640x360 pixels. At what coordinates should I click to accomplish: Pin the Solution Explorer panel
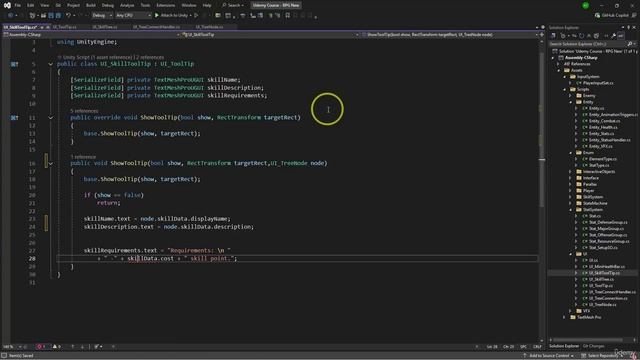point(629,27)
